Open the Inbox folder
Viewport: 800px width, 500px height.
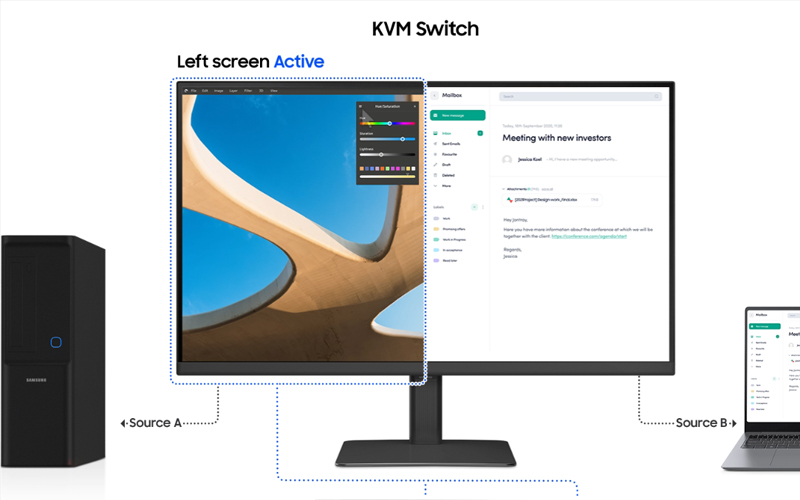(446, 133)
